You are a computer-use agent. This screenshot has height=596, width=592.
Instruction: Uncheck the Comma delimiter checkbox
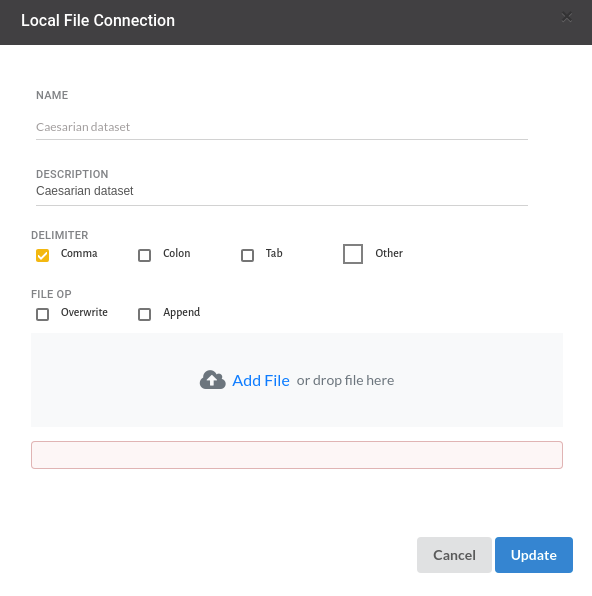[43, 255]
